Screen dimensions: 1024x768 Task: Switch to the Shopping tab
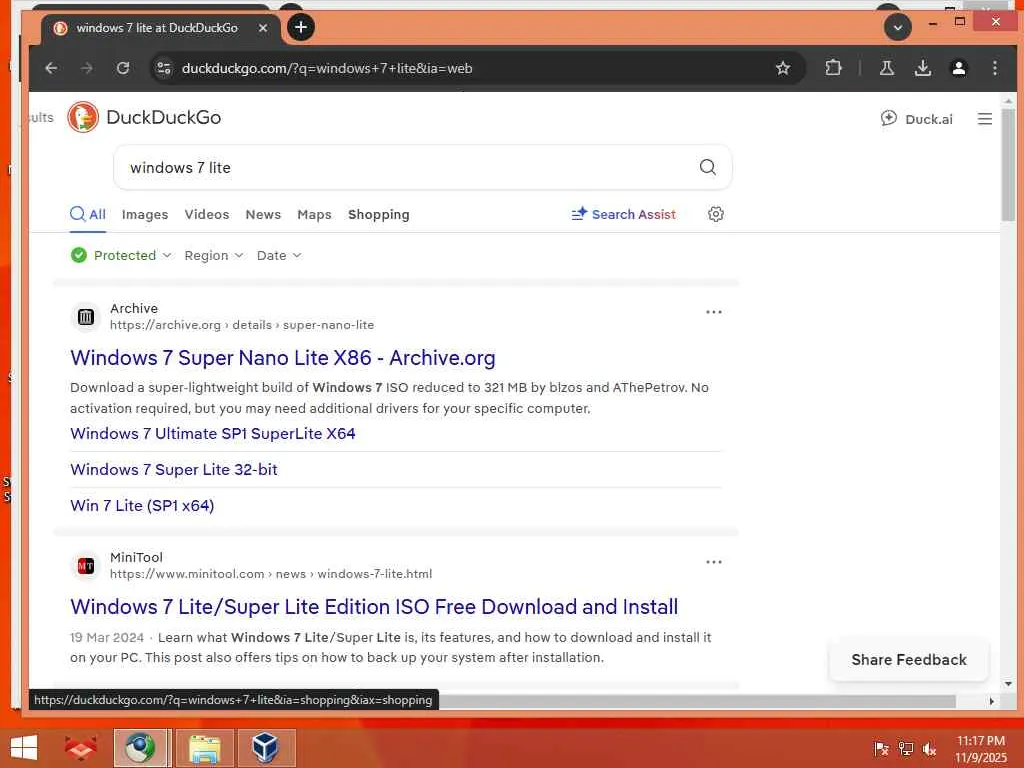click(379, 214)
